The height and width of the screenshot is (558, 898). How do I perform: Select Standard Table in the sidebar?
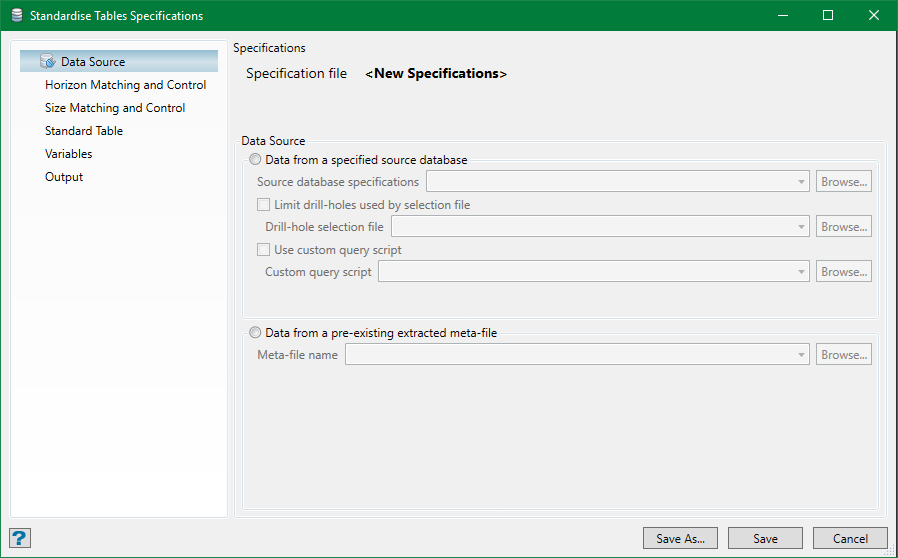click(x=84, y=131)
